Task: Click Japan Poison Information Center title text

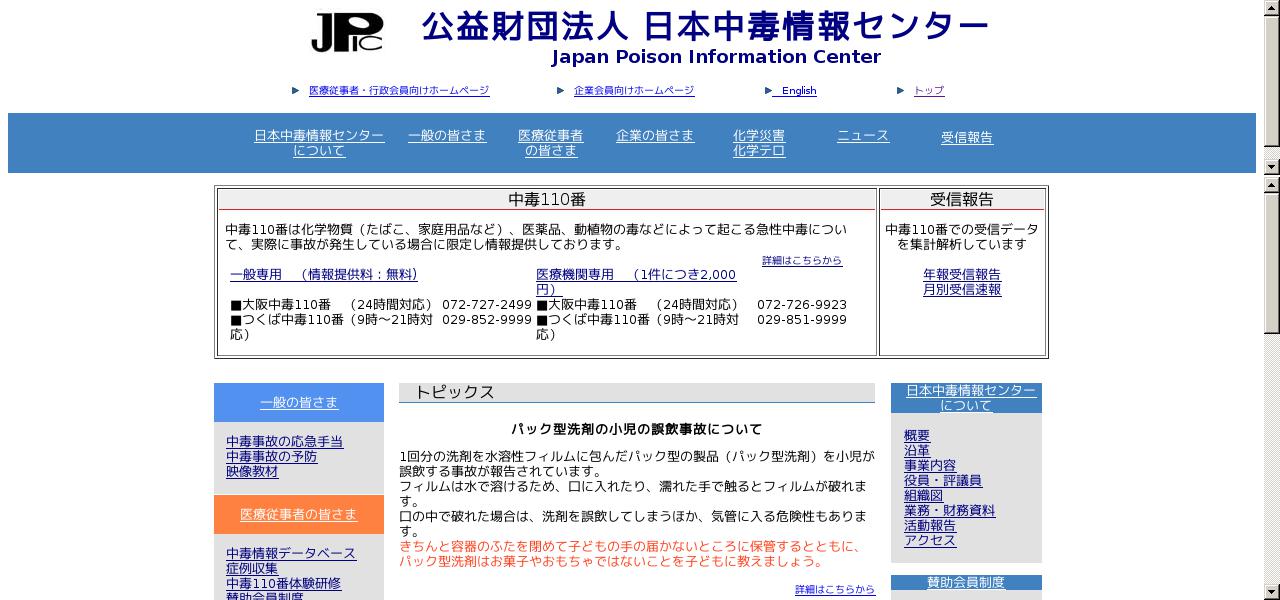Action: [716, 57]
